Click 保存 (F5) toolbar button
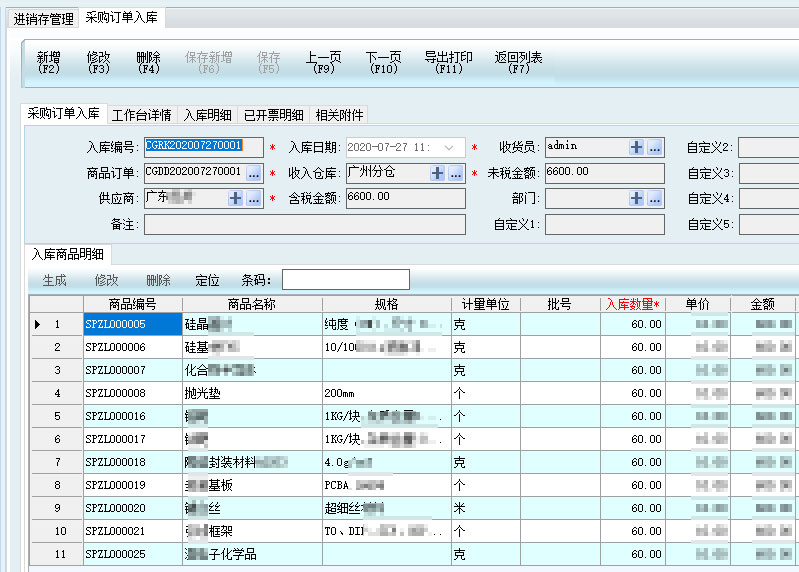Viewport: 799px width, 572px height. click(269, 63)
